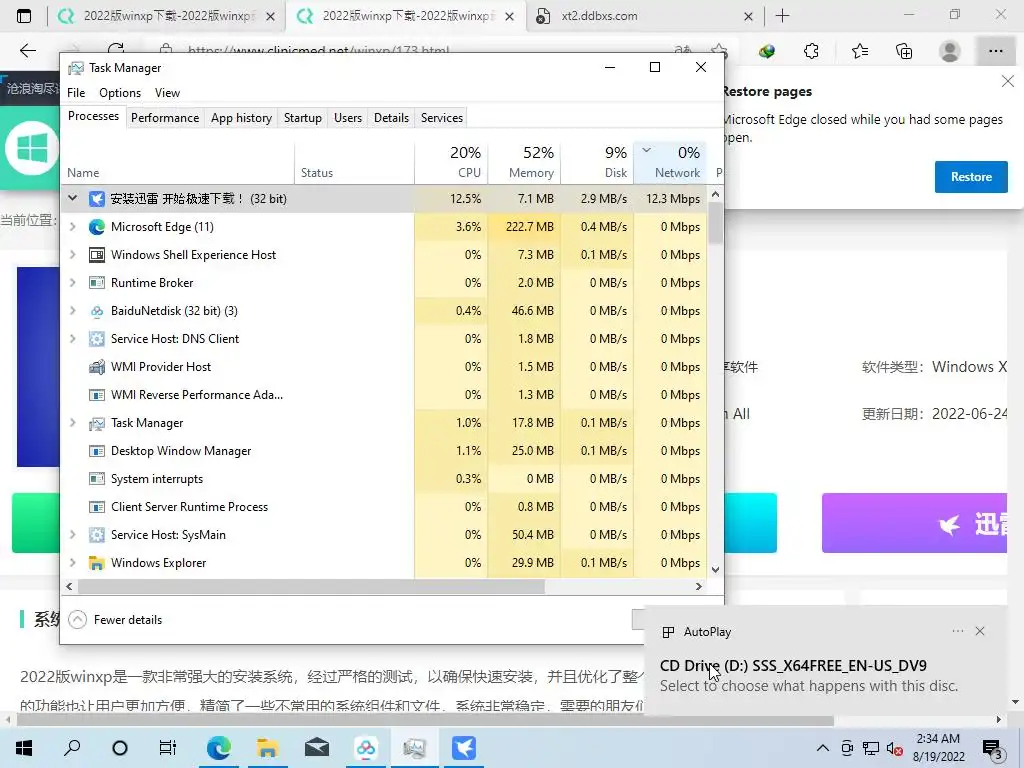The width and height of the screenshot is (1024, 768).
Task: Expand the Runtime Broker row
Action: click(x=72, y=283)
